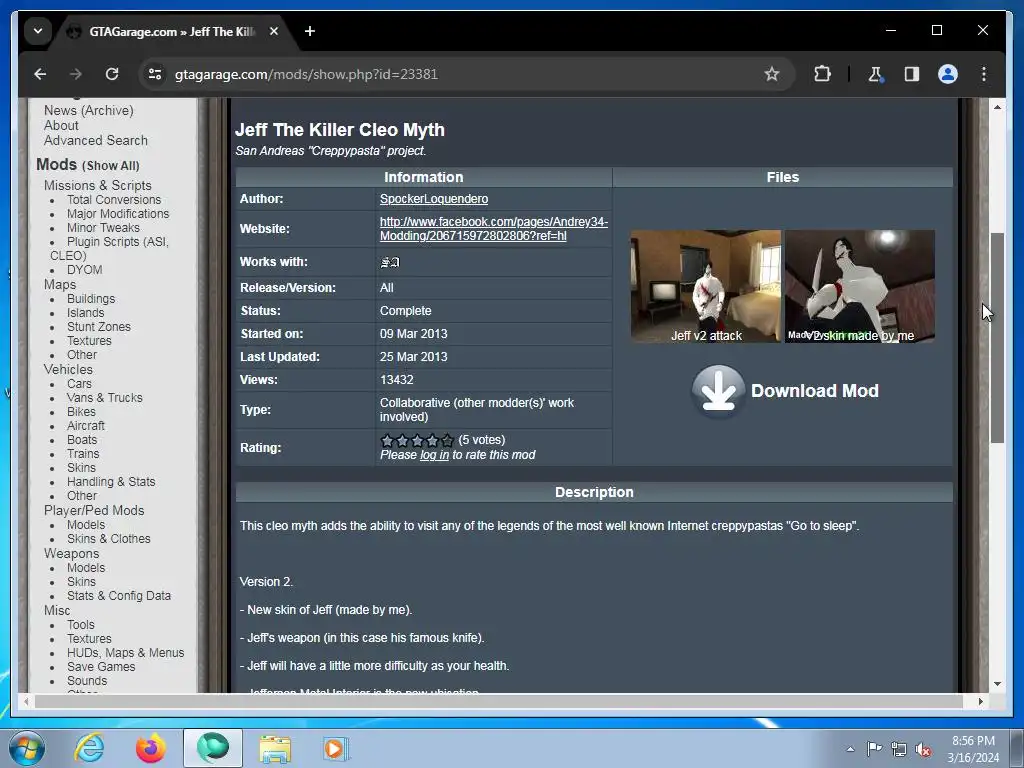Launch Firefox from the taskbar
This screenshot has height=768, width=1024.
pos(151,748)
